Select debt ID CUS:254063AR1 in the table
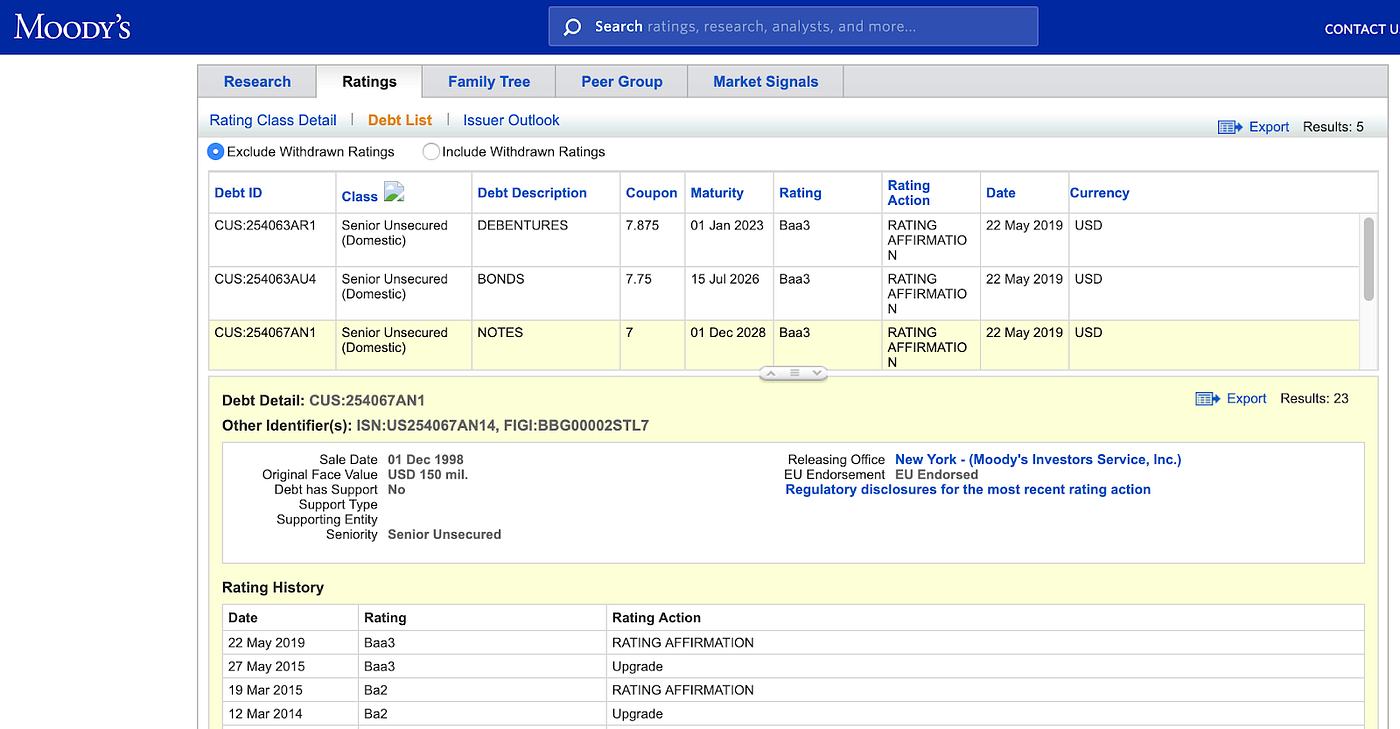This screenshot has height=729, width=1400. [x=265, y=226]
